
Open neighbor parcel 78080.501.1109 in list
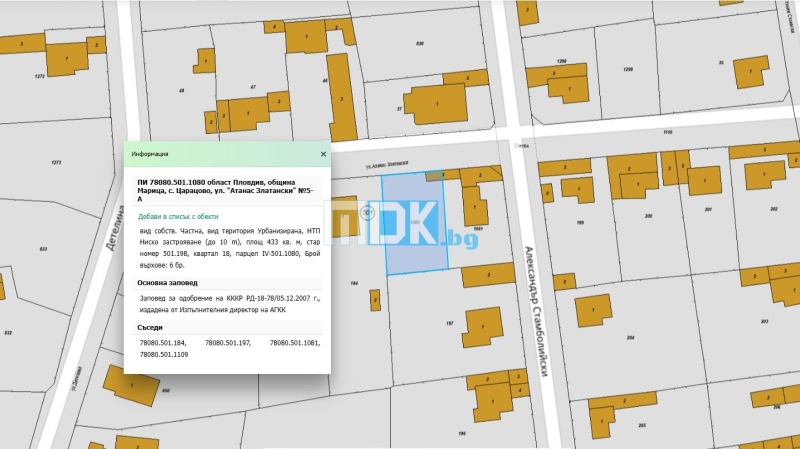pos(163,354)
